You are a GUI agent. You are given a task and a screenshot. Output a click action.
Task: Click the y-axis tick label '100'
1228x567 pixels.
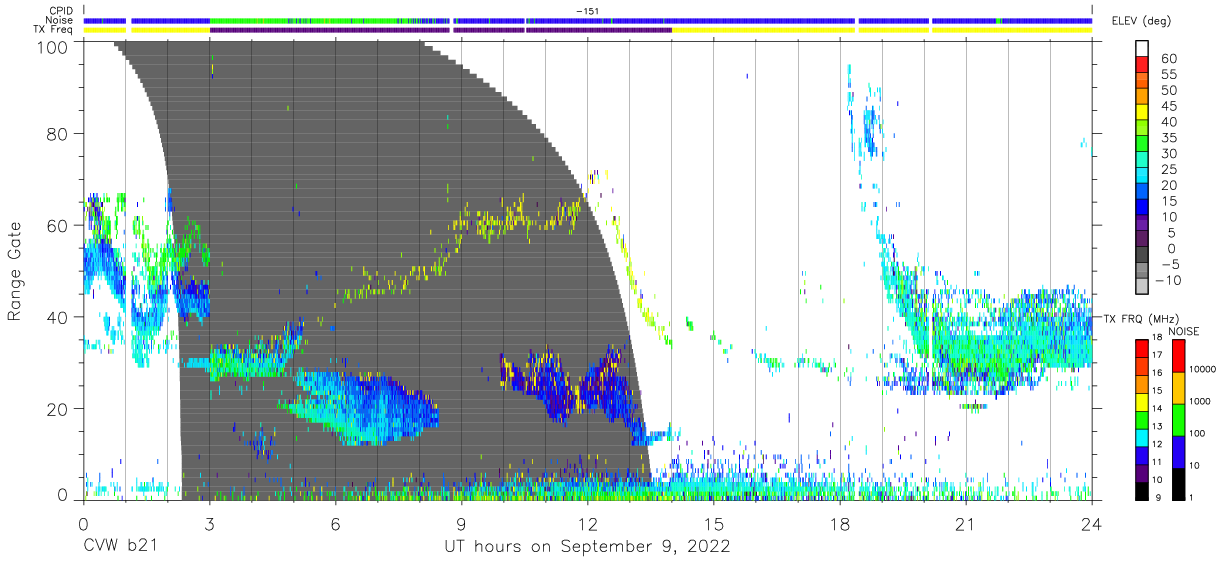[x=52, y=46]
